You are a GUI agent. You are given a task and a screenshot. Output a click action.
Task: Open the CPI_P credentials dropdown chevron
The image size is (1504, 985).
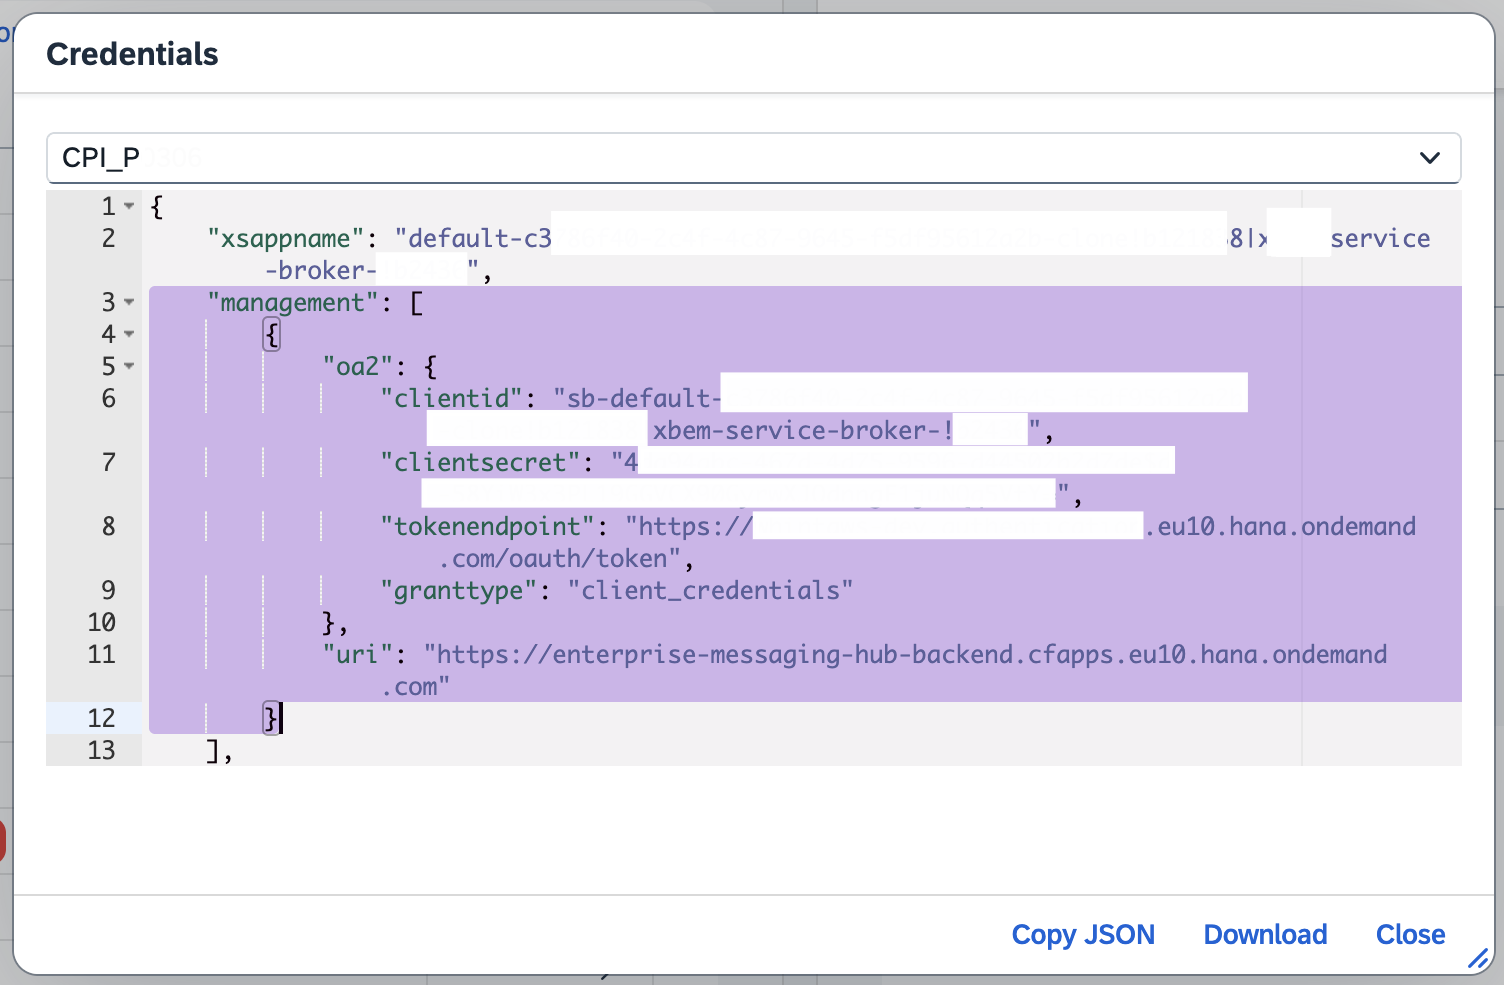coord(1429,158)
